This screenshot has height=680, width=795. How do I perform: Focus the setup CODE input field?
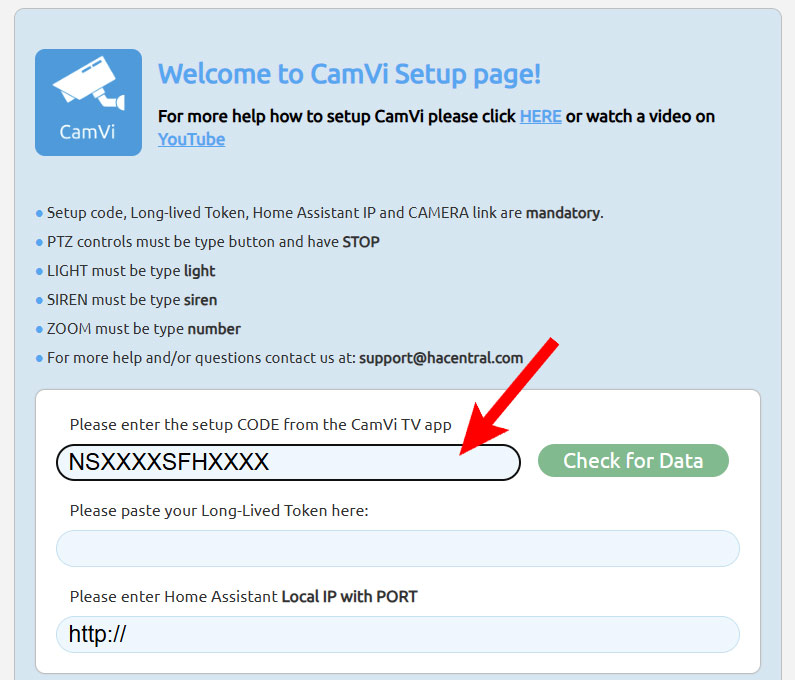coord(288,462)
